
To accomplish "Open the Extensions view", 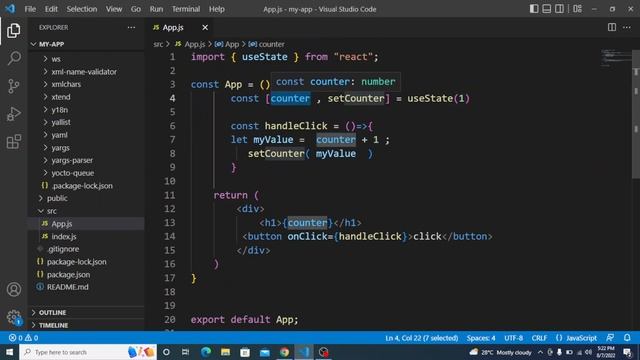I will 13,142.
